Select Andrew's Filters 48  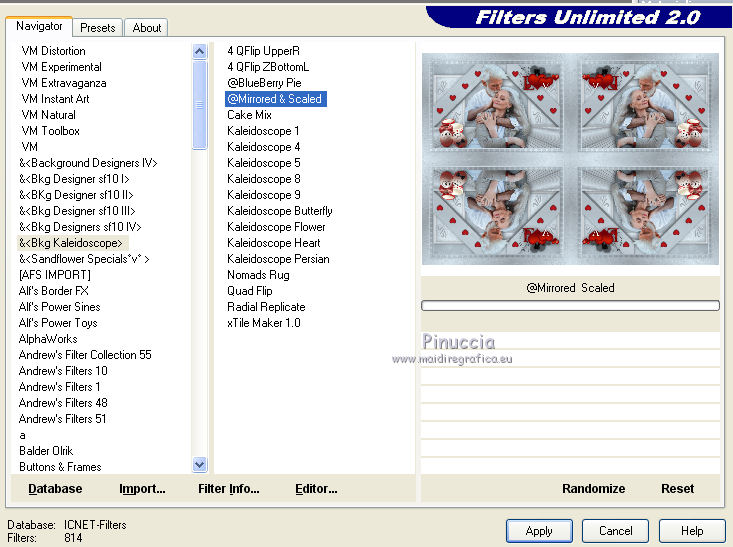pos(63,403)
